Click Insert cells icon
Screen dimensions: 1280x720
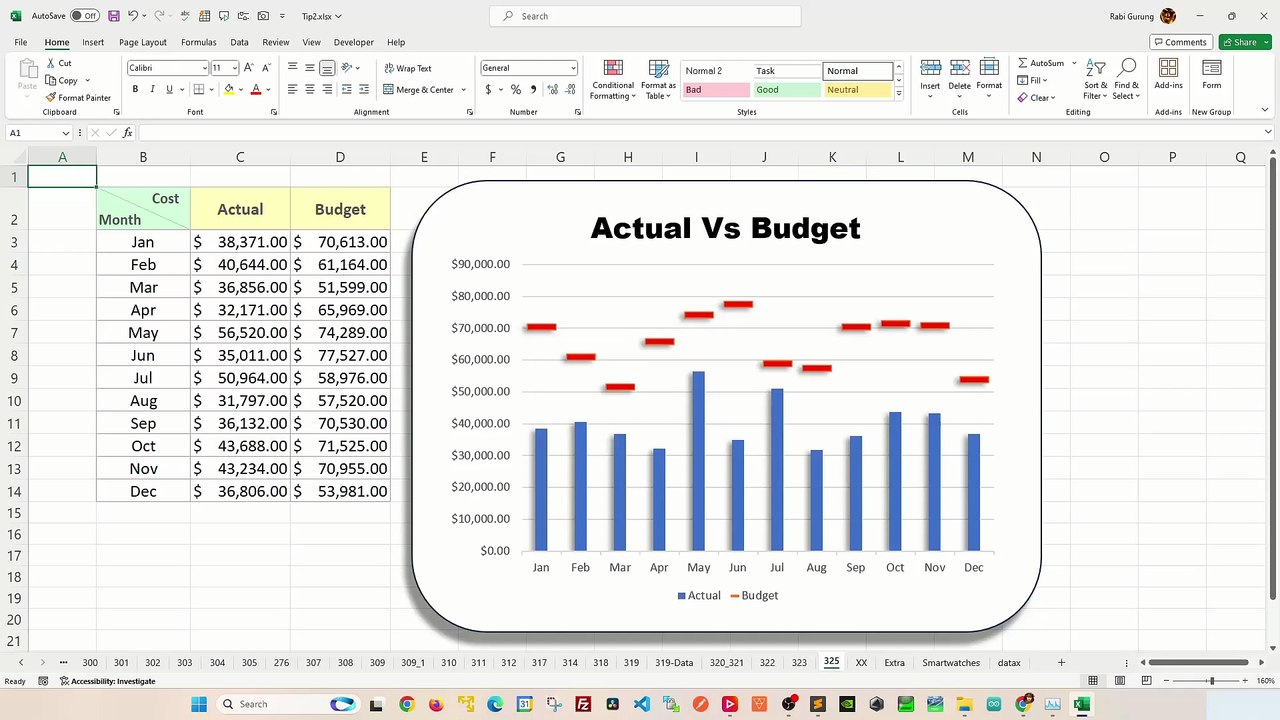click(930, 68)
